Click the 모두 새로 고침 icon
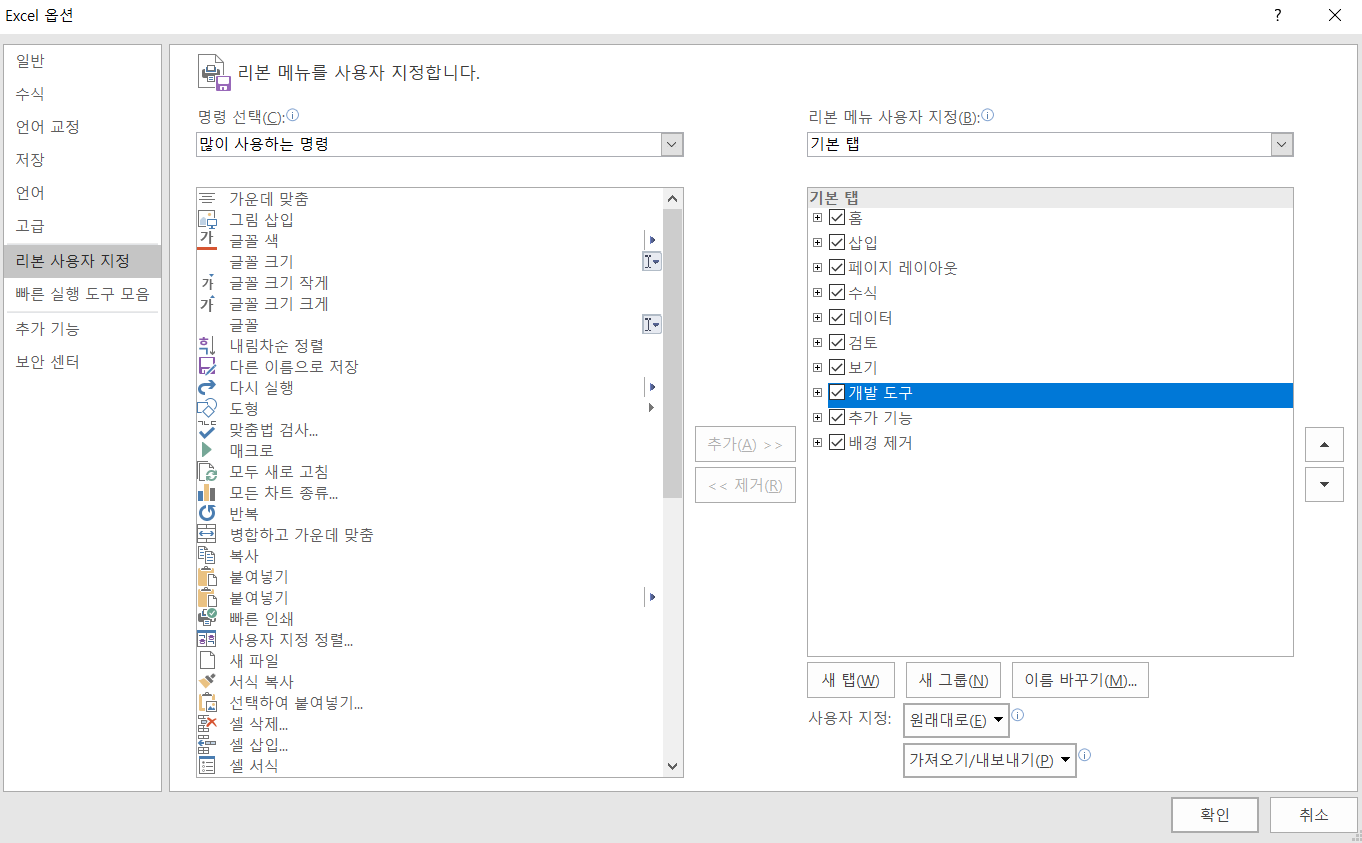Image resolution: width=1362 pixels, height=843 pixels. (207, 472)
